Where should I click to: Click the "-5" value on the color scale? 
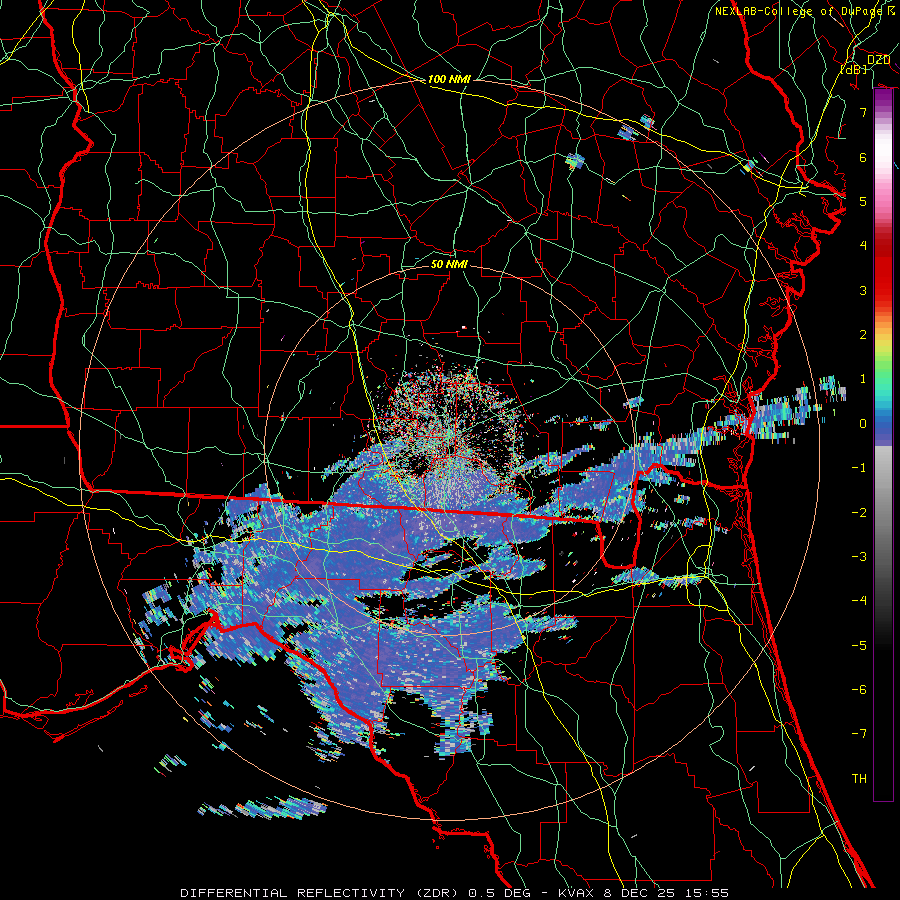click(x=859, y=646)
